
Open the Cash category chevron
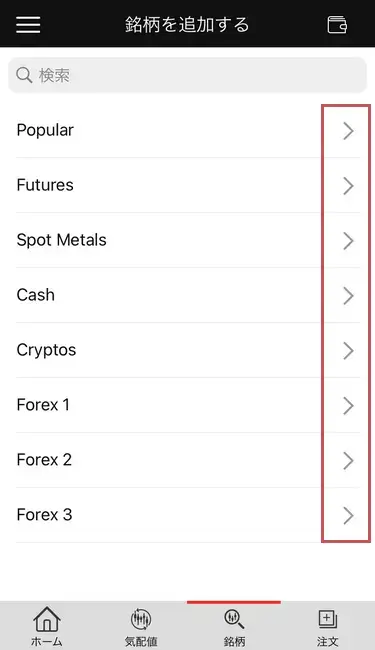[x=348, y=296]
